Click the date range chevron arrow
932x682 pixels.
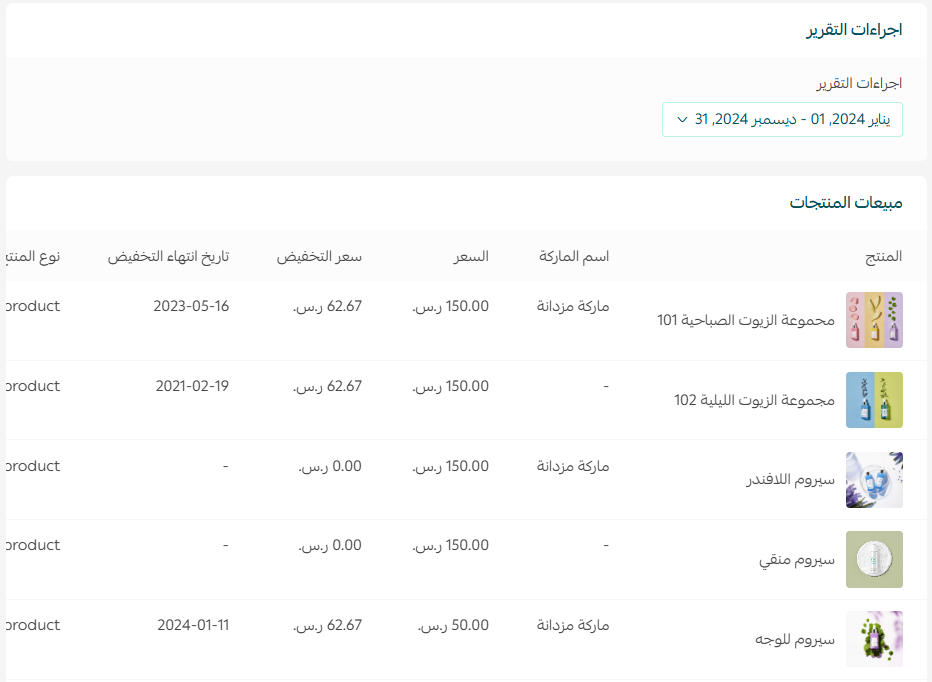click(x=682, y=119)
